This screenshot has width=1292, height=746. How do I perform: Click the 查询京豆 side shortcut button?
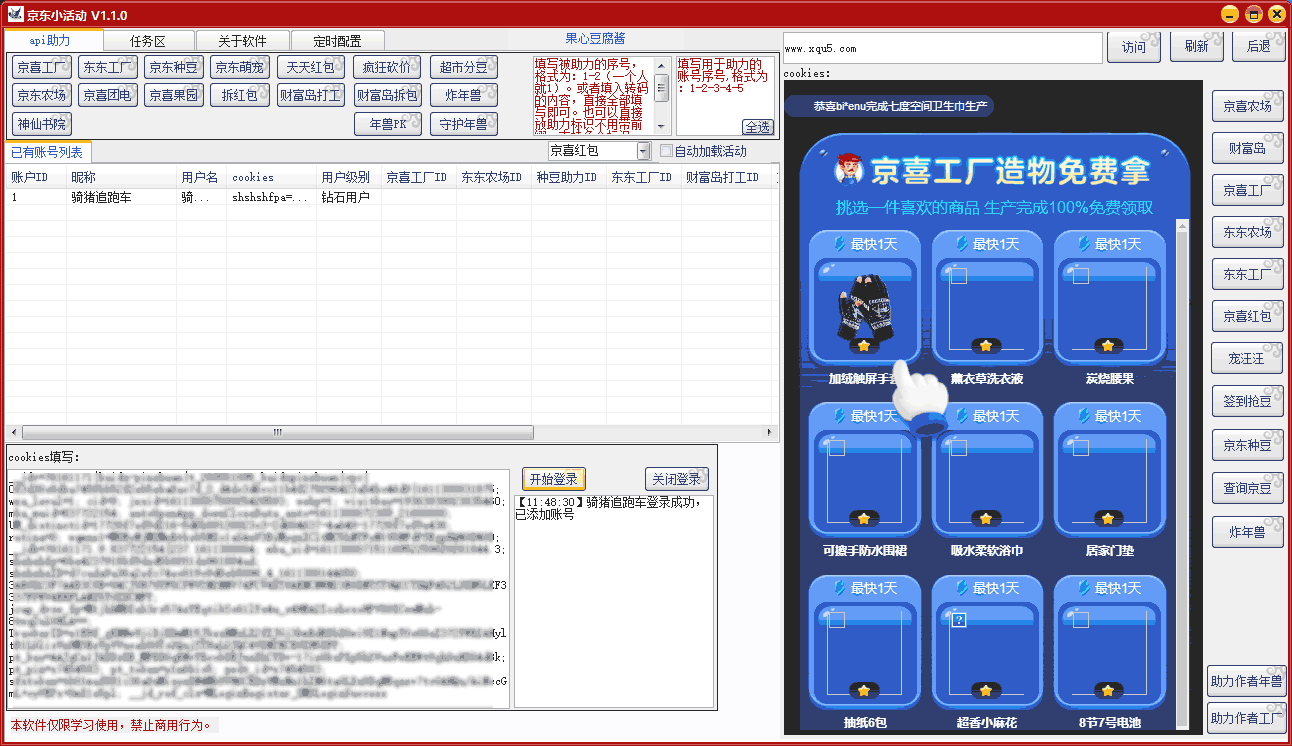1247,488
